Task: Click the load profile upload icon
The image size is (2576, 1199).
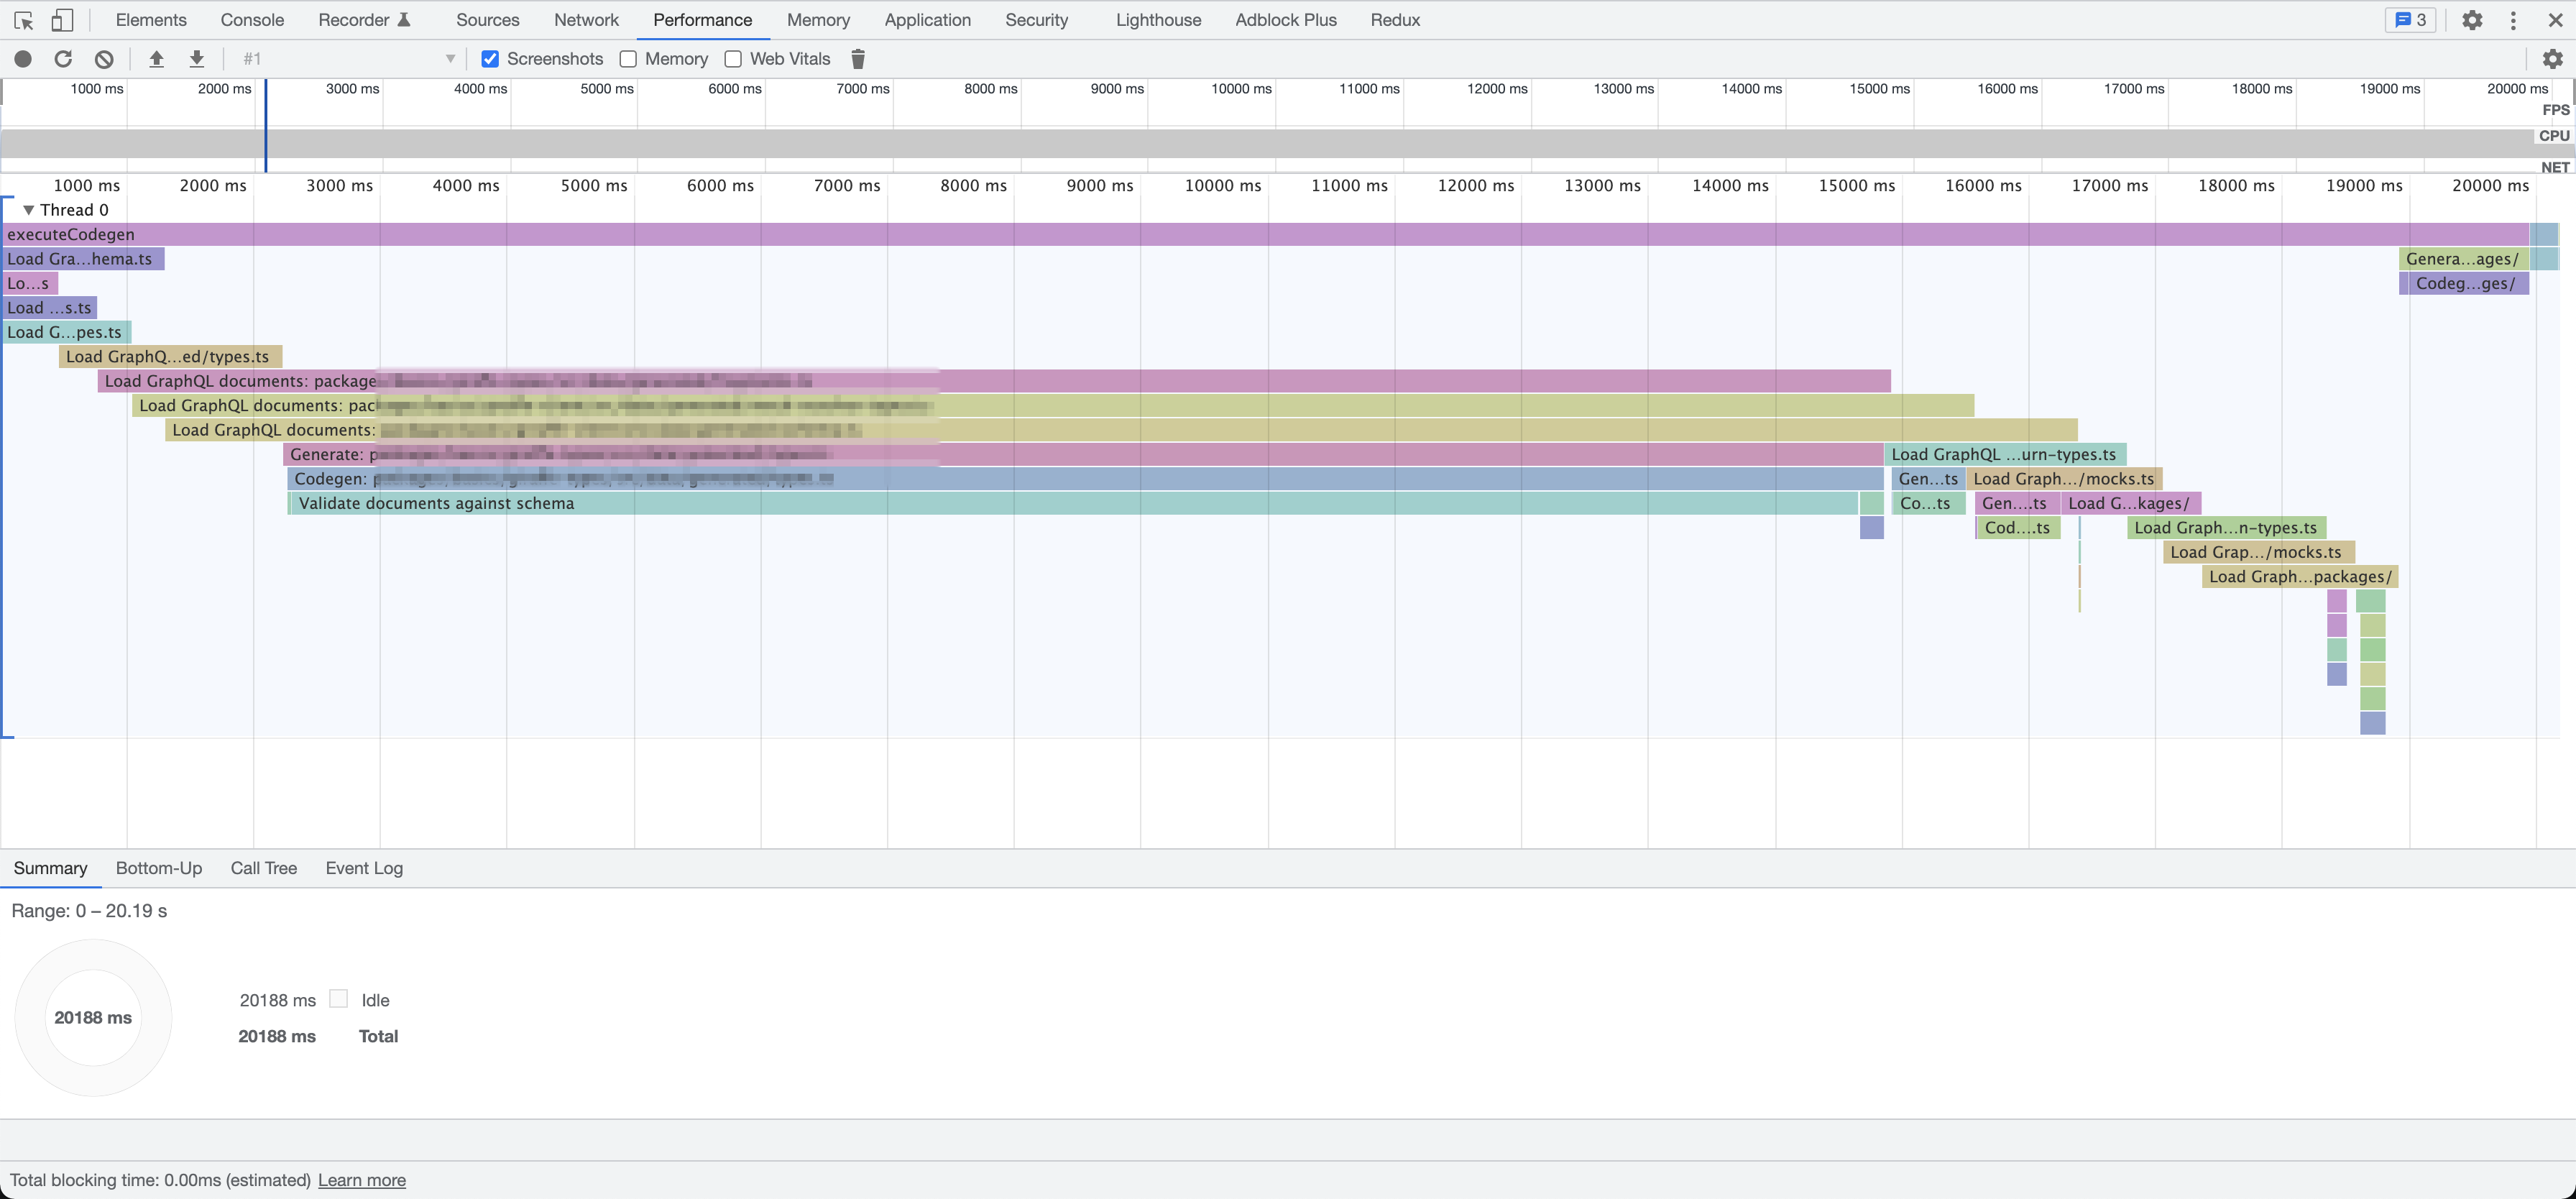Action: point(156,59)
